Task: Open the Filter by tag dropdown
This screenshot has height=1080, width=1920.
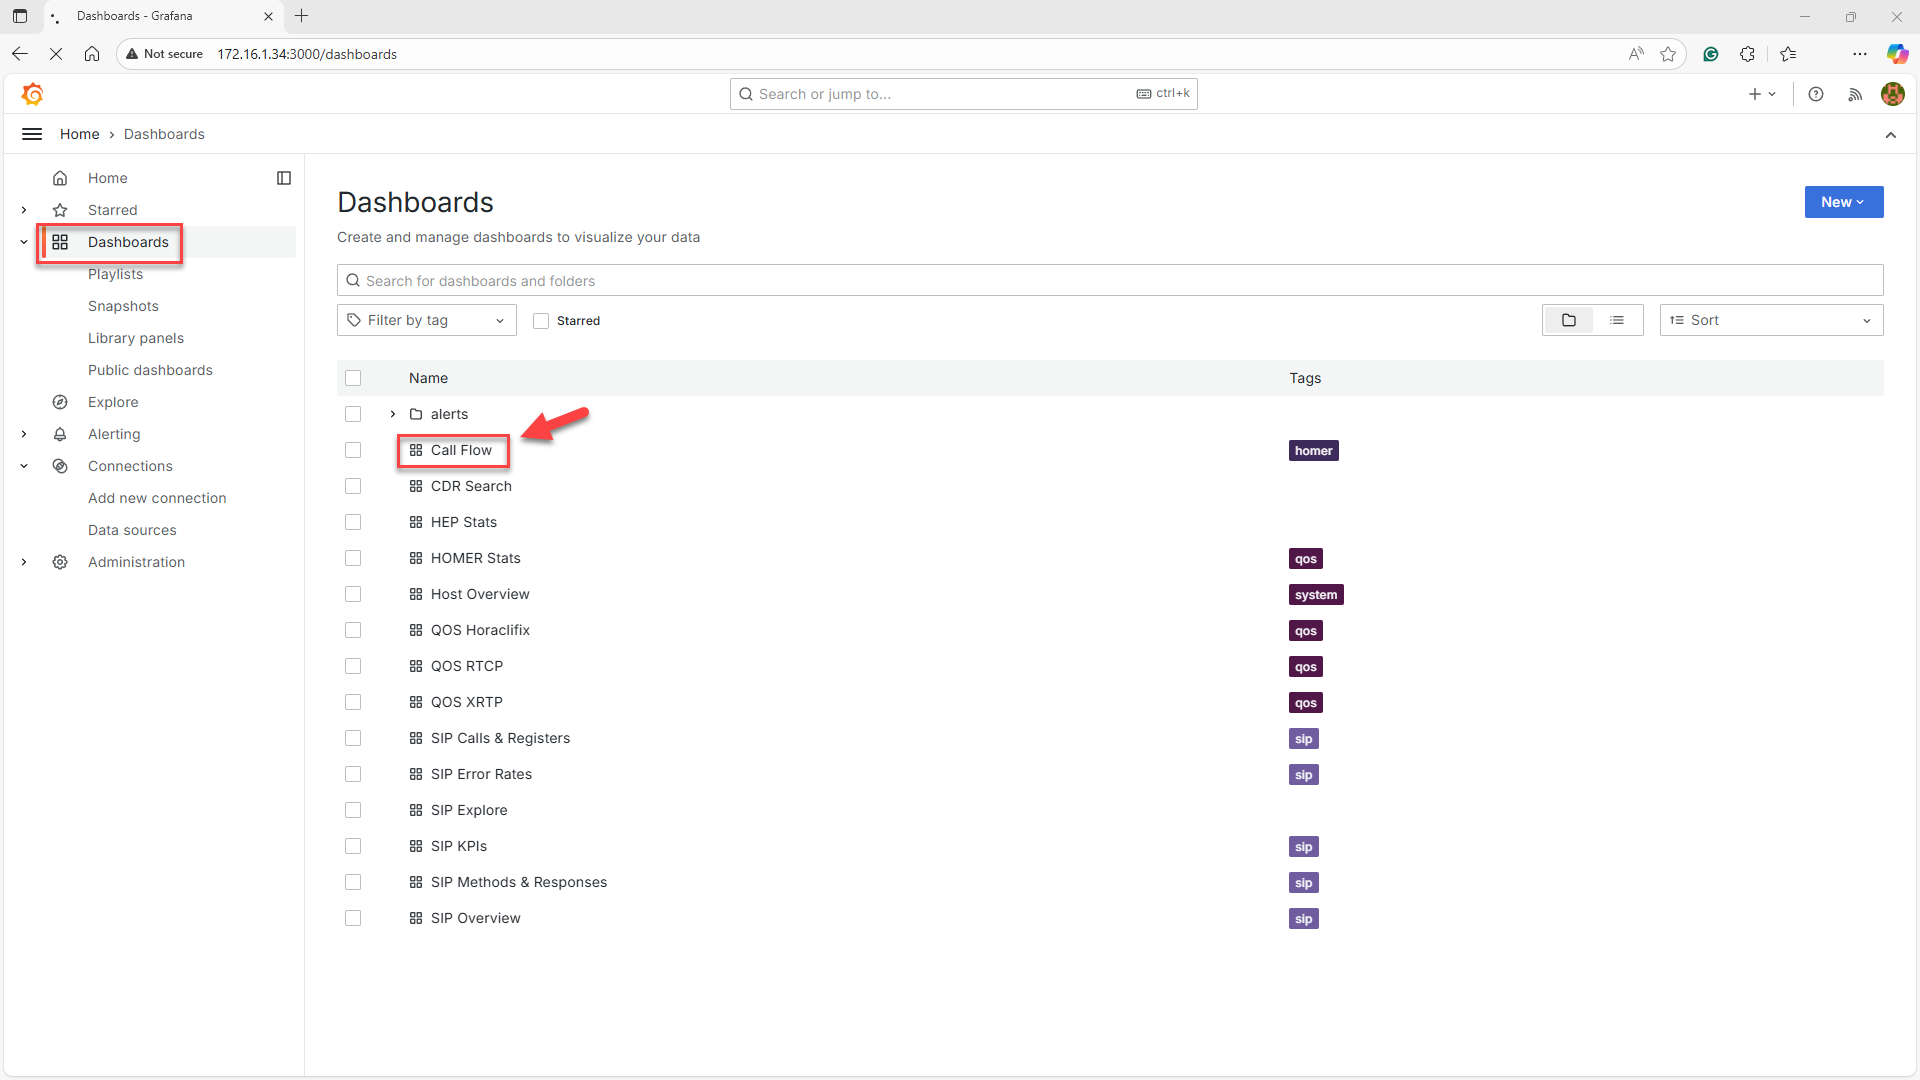Action: point(426,320)
